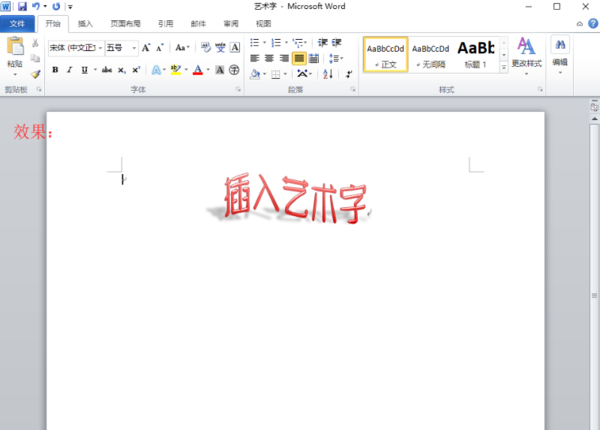Select the red WordArt text
Viewport: 600px width, 430px height.
(x=295, y=198)
